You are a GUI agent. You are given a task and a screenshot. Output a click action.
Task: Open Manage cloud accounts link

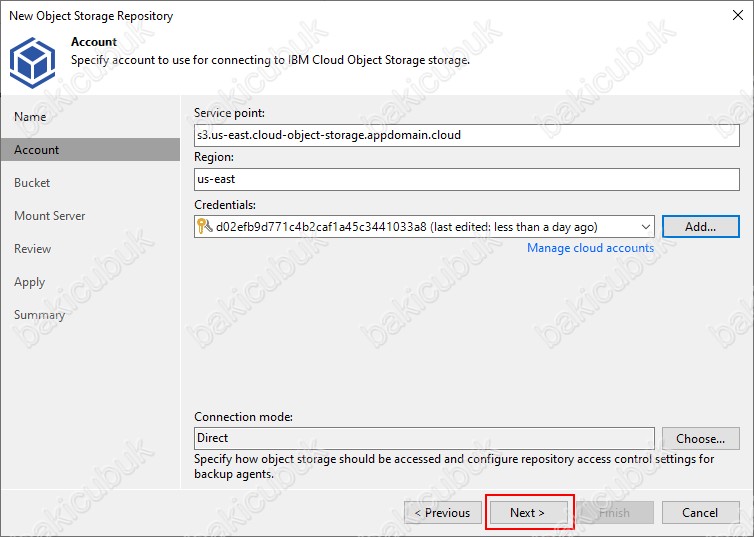(590, 248)
